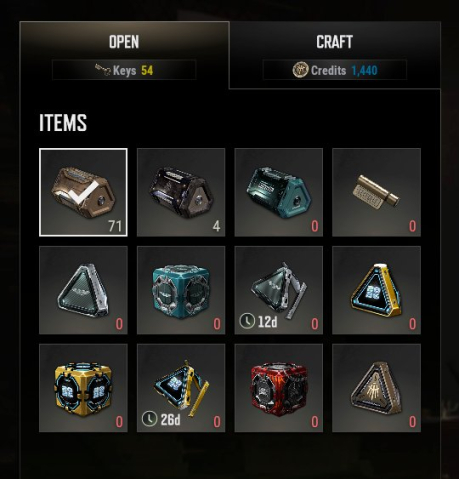Choose the red cube crate
Screen dimensions: 459x479
point(279,388)
